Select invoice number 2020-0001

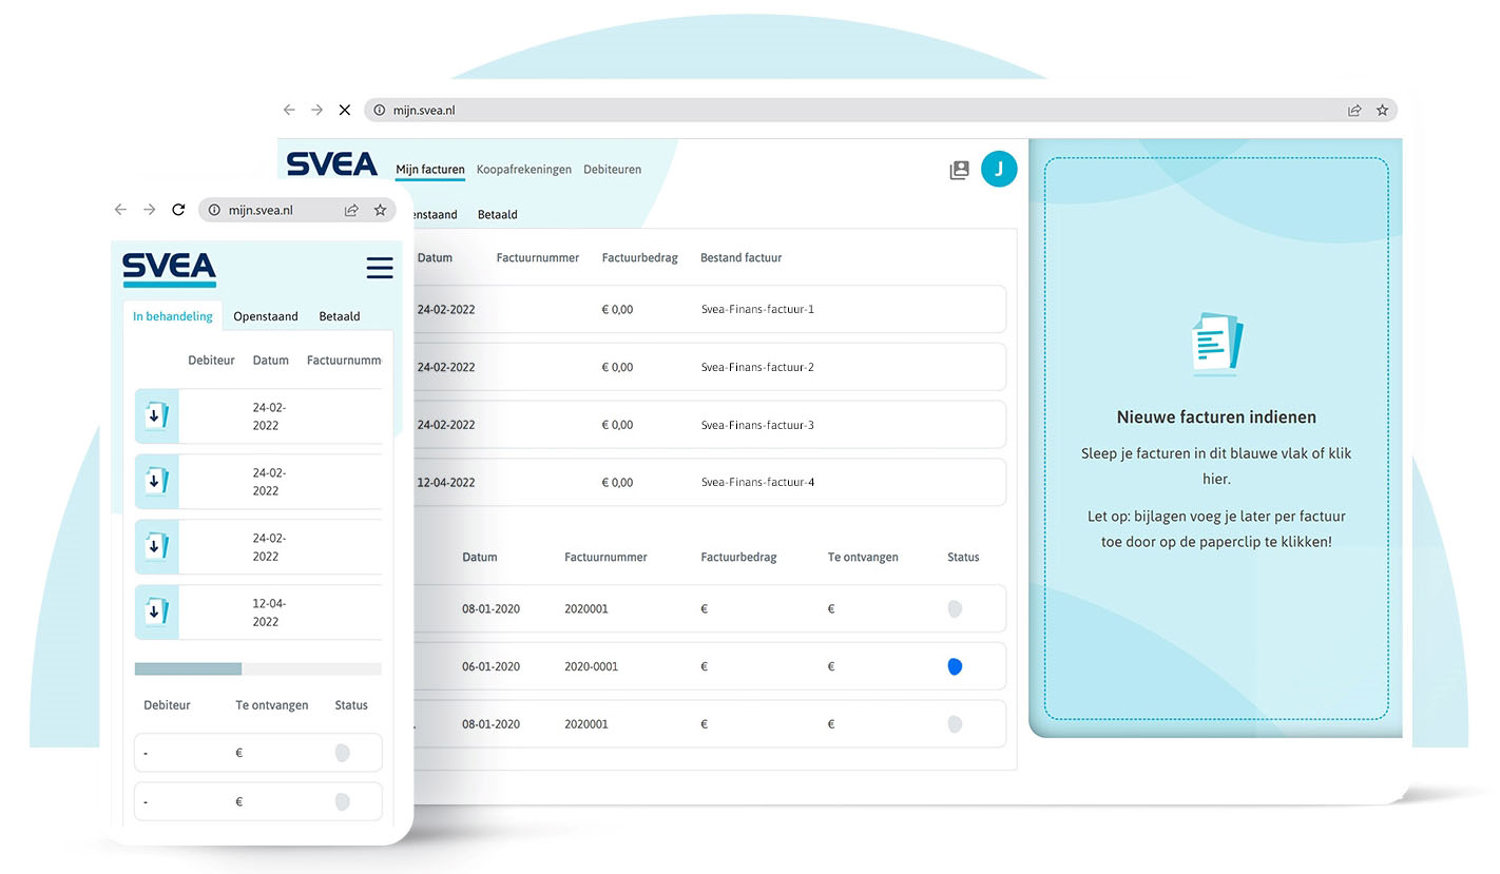tap(591, 667)
